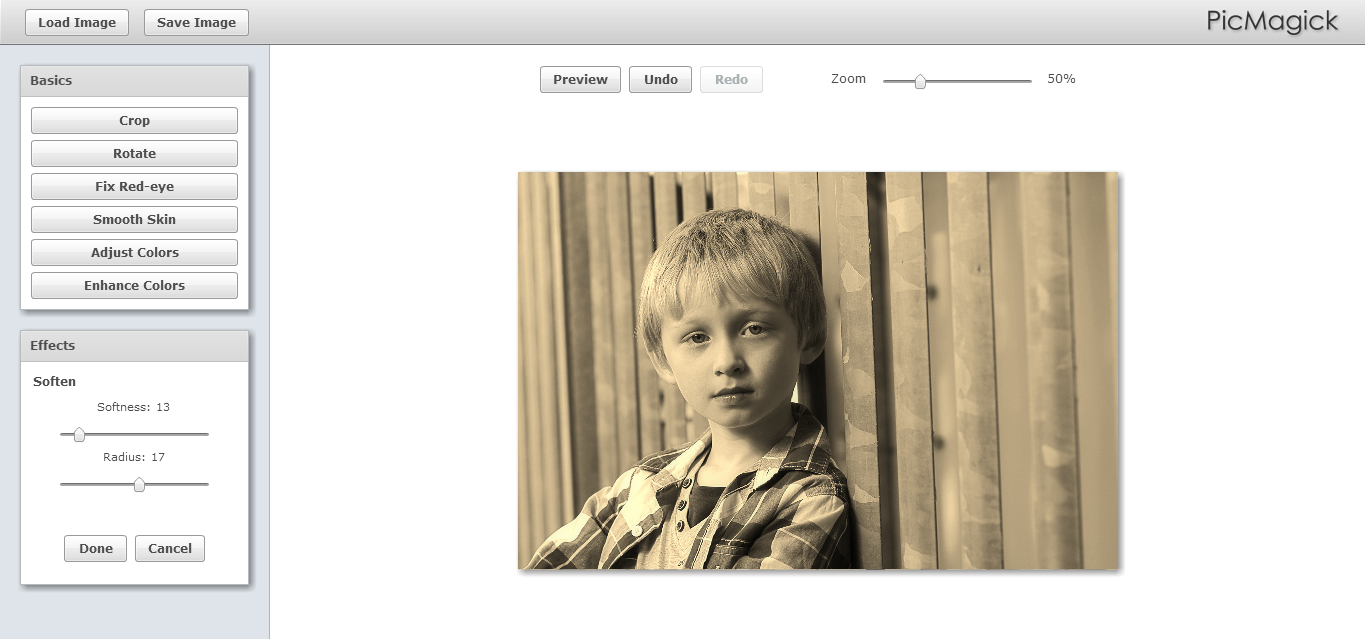Screen dimensions: 1365x639
Task: Click the Load Image button
Action: coord(77,22)
